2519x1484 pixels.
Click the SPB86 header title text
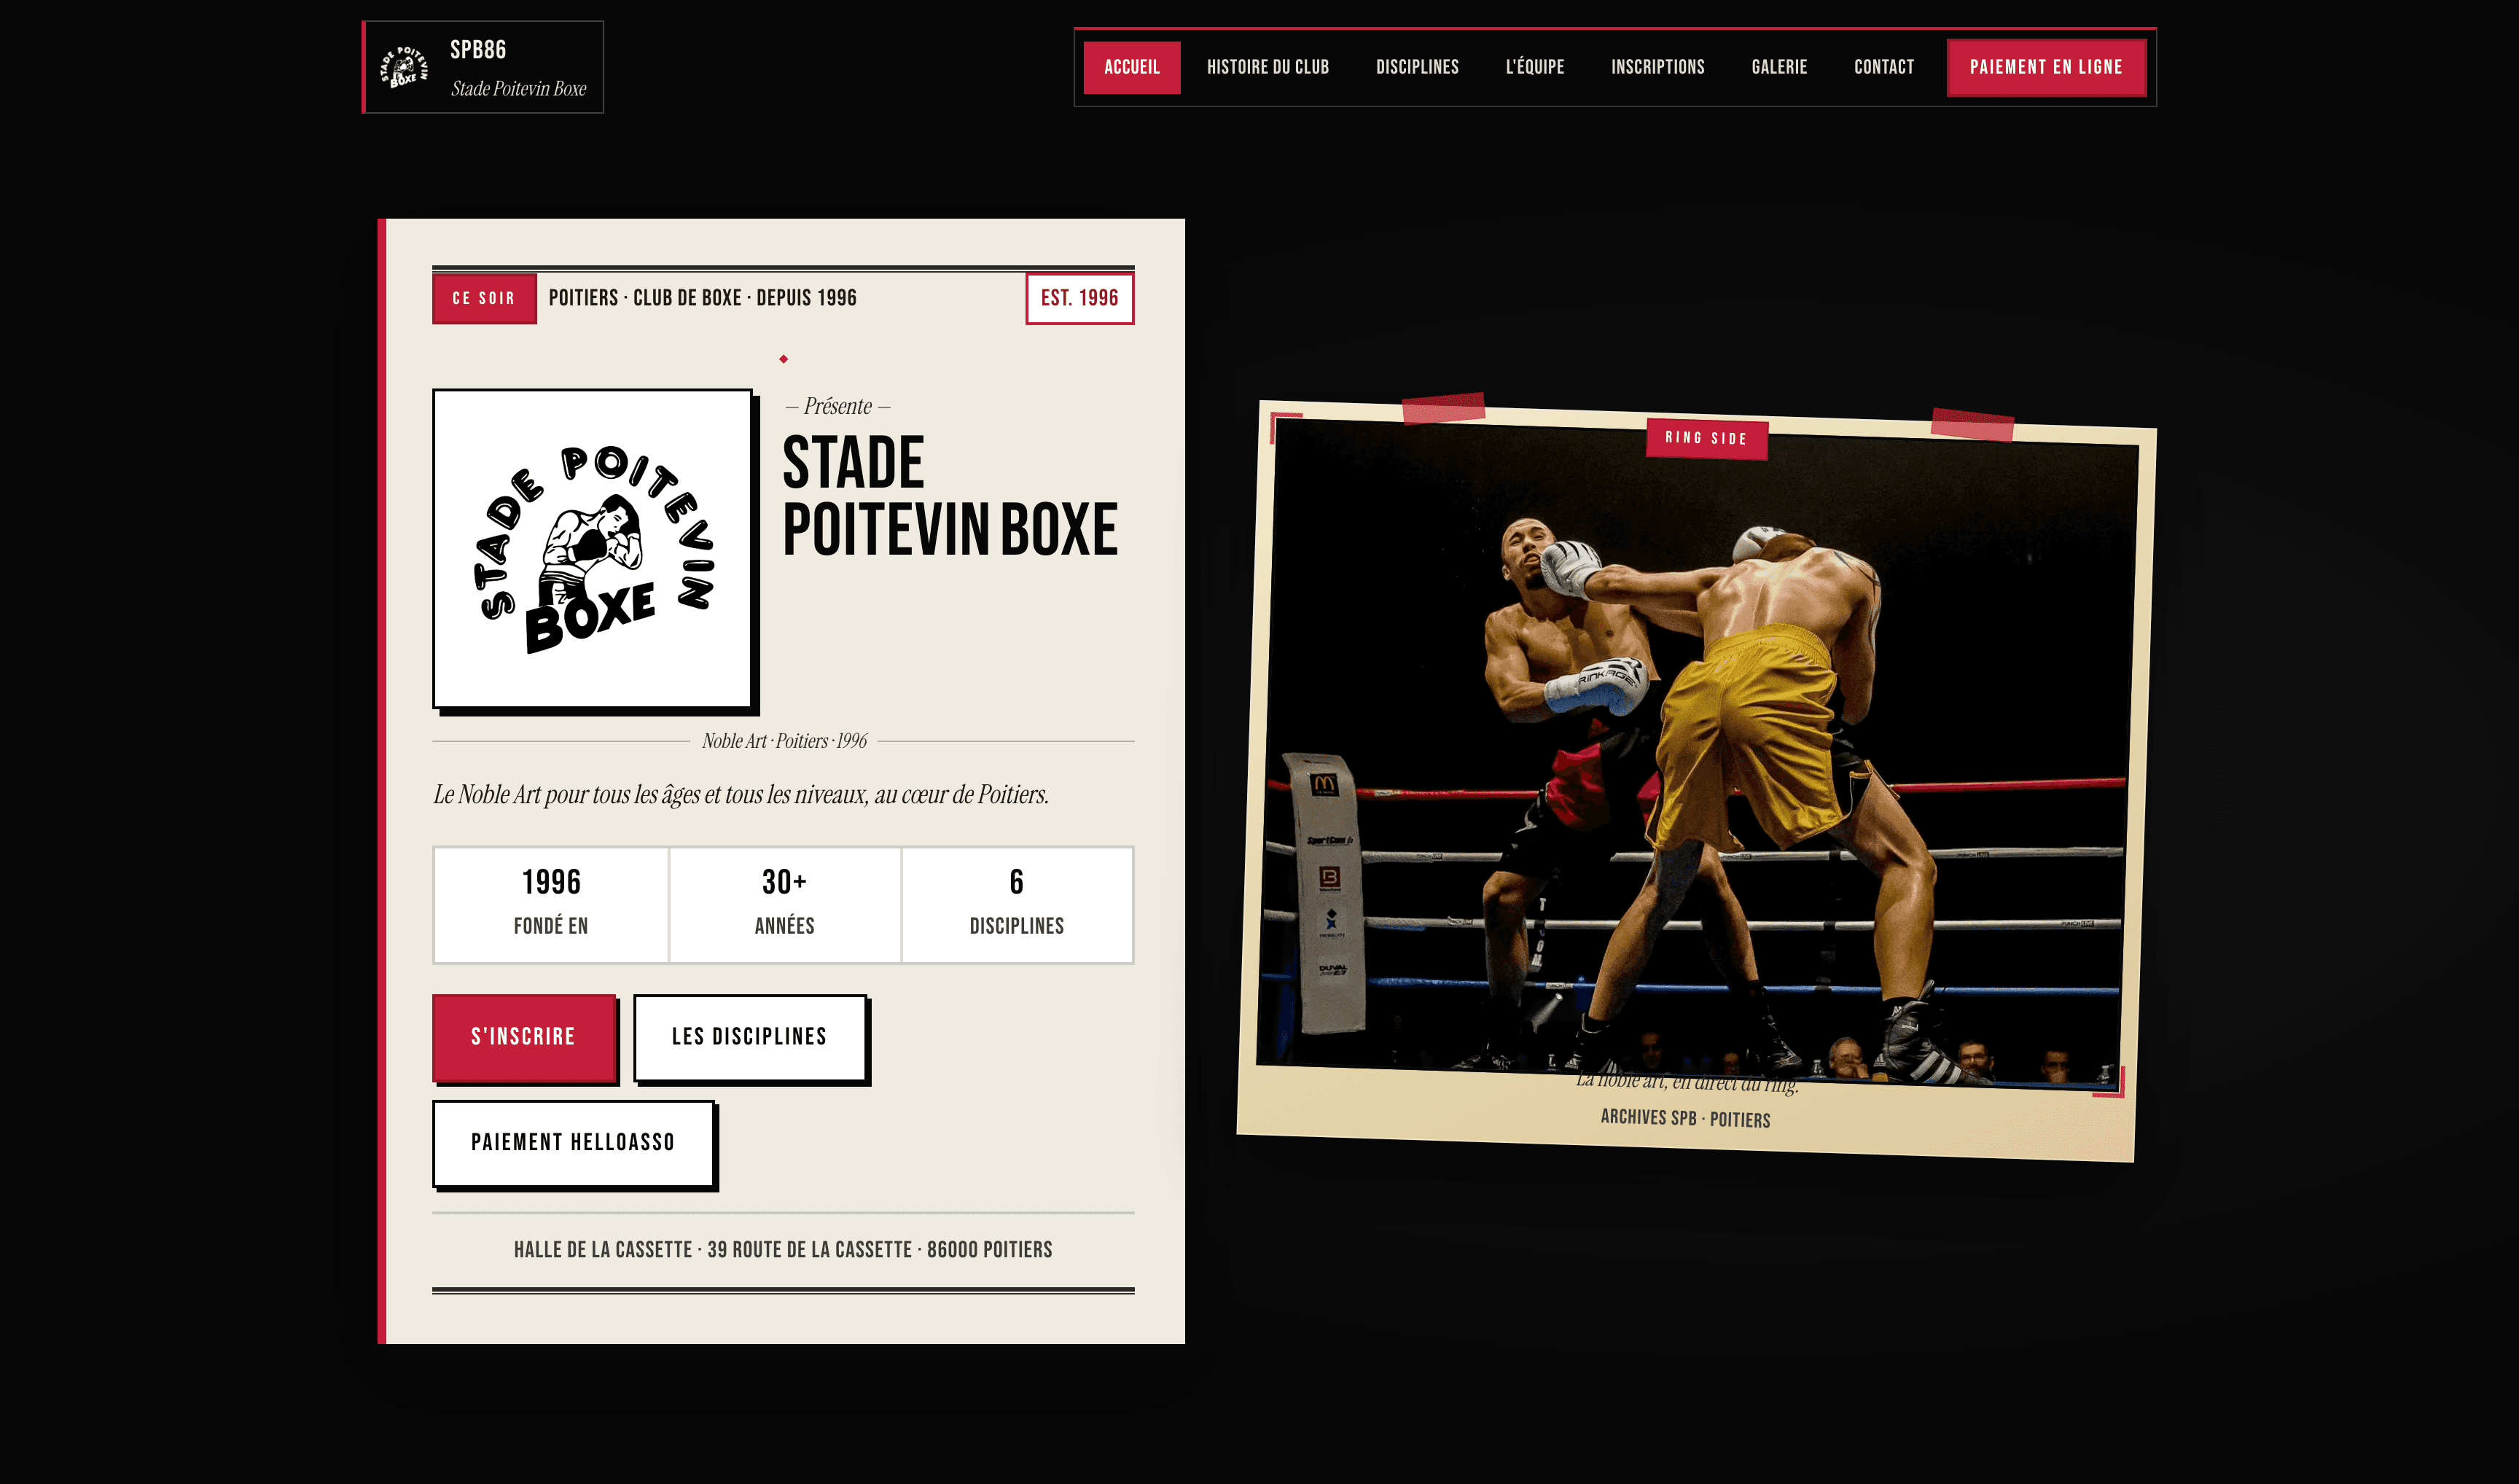click(478, 50)
